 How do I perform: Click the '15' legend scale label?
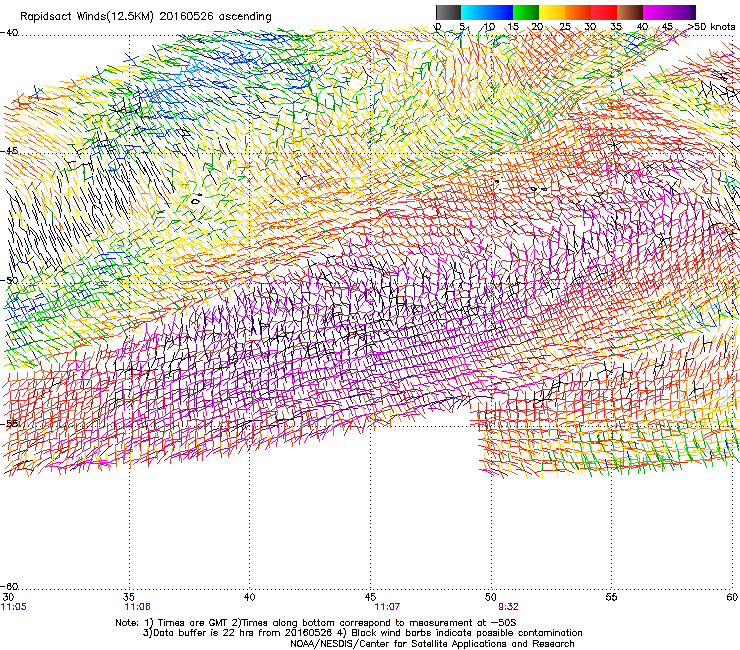513,27
